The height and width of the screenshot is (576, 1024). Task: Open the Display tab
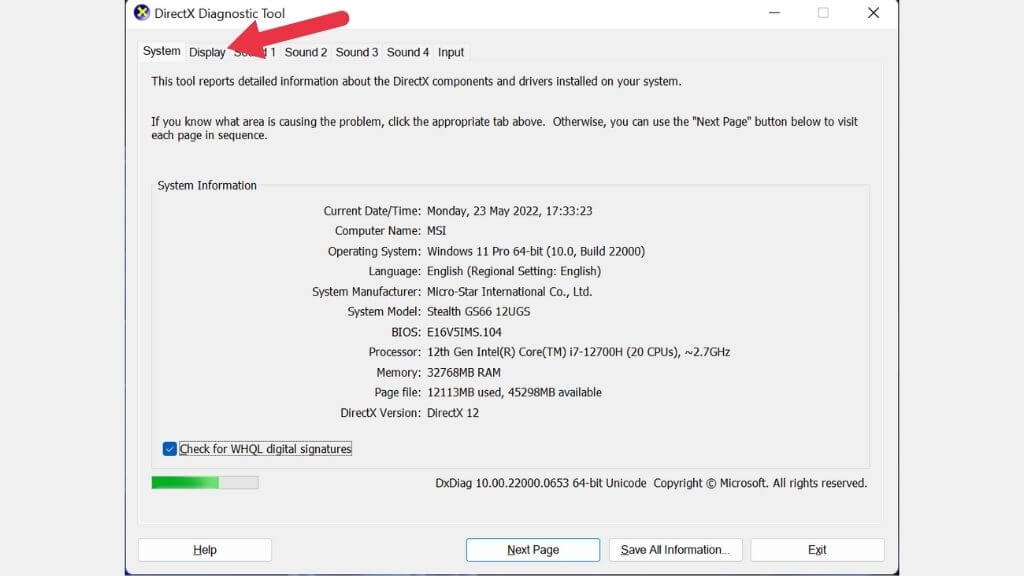pos(207,52)
